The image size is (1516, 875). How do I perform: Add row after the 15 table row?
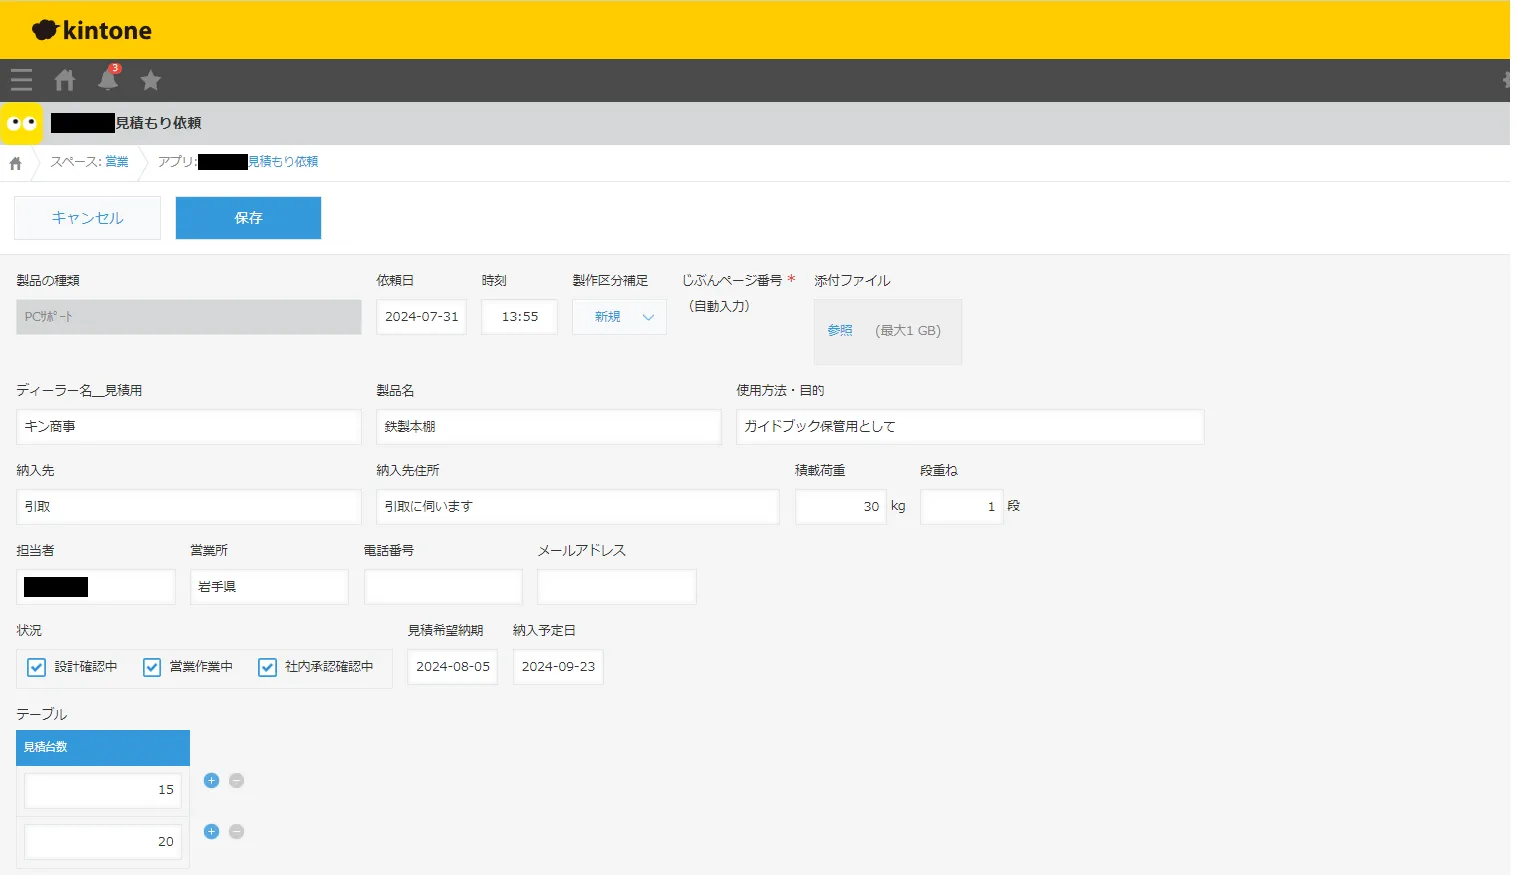(x=211, y=781)
